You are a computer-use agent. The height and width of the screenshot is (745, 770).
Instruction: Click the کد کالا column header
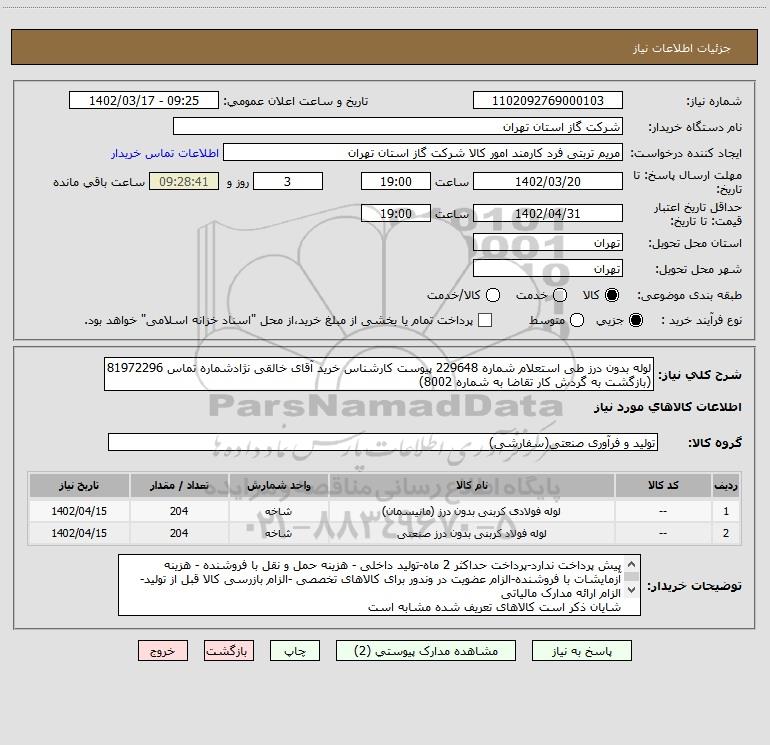tap(663, 485)
